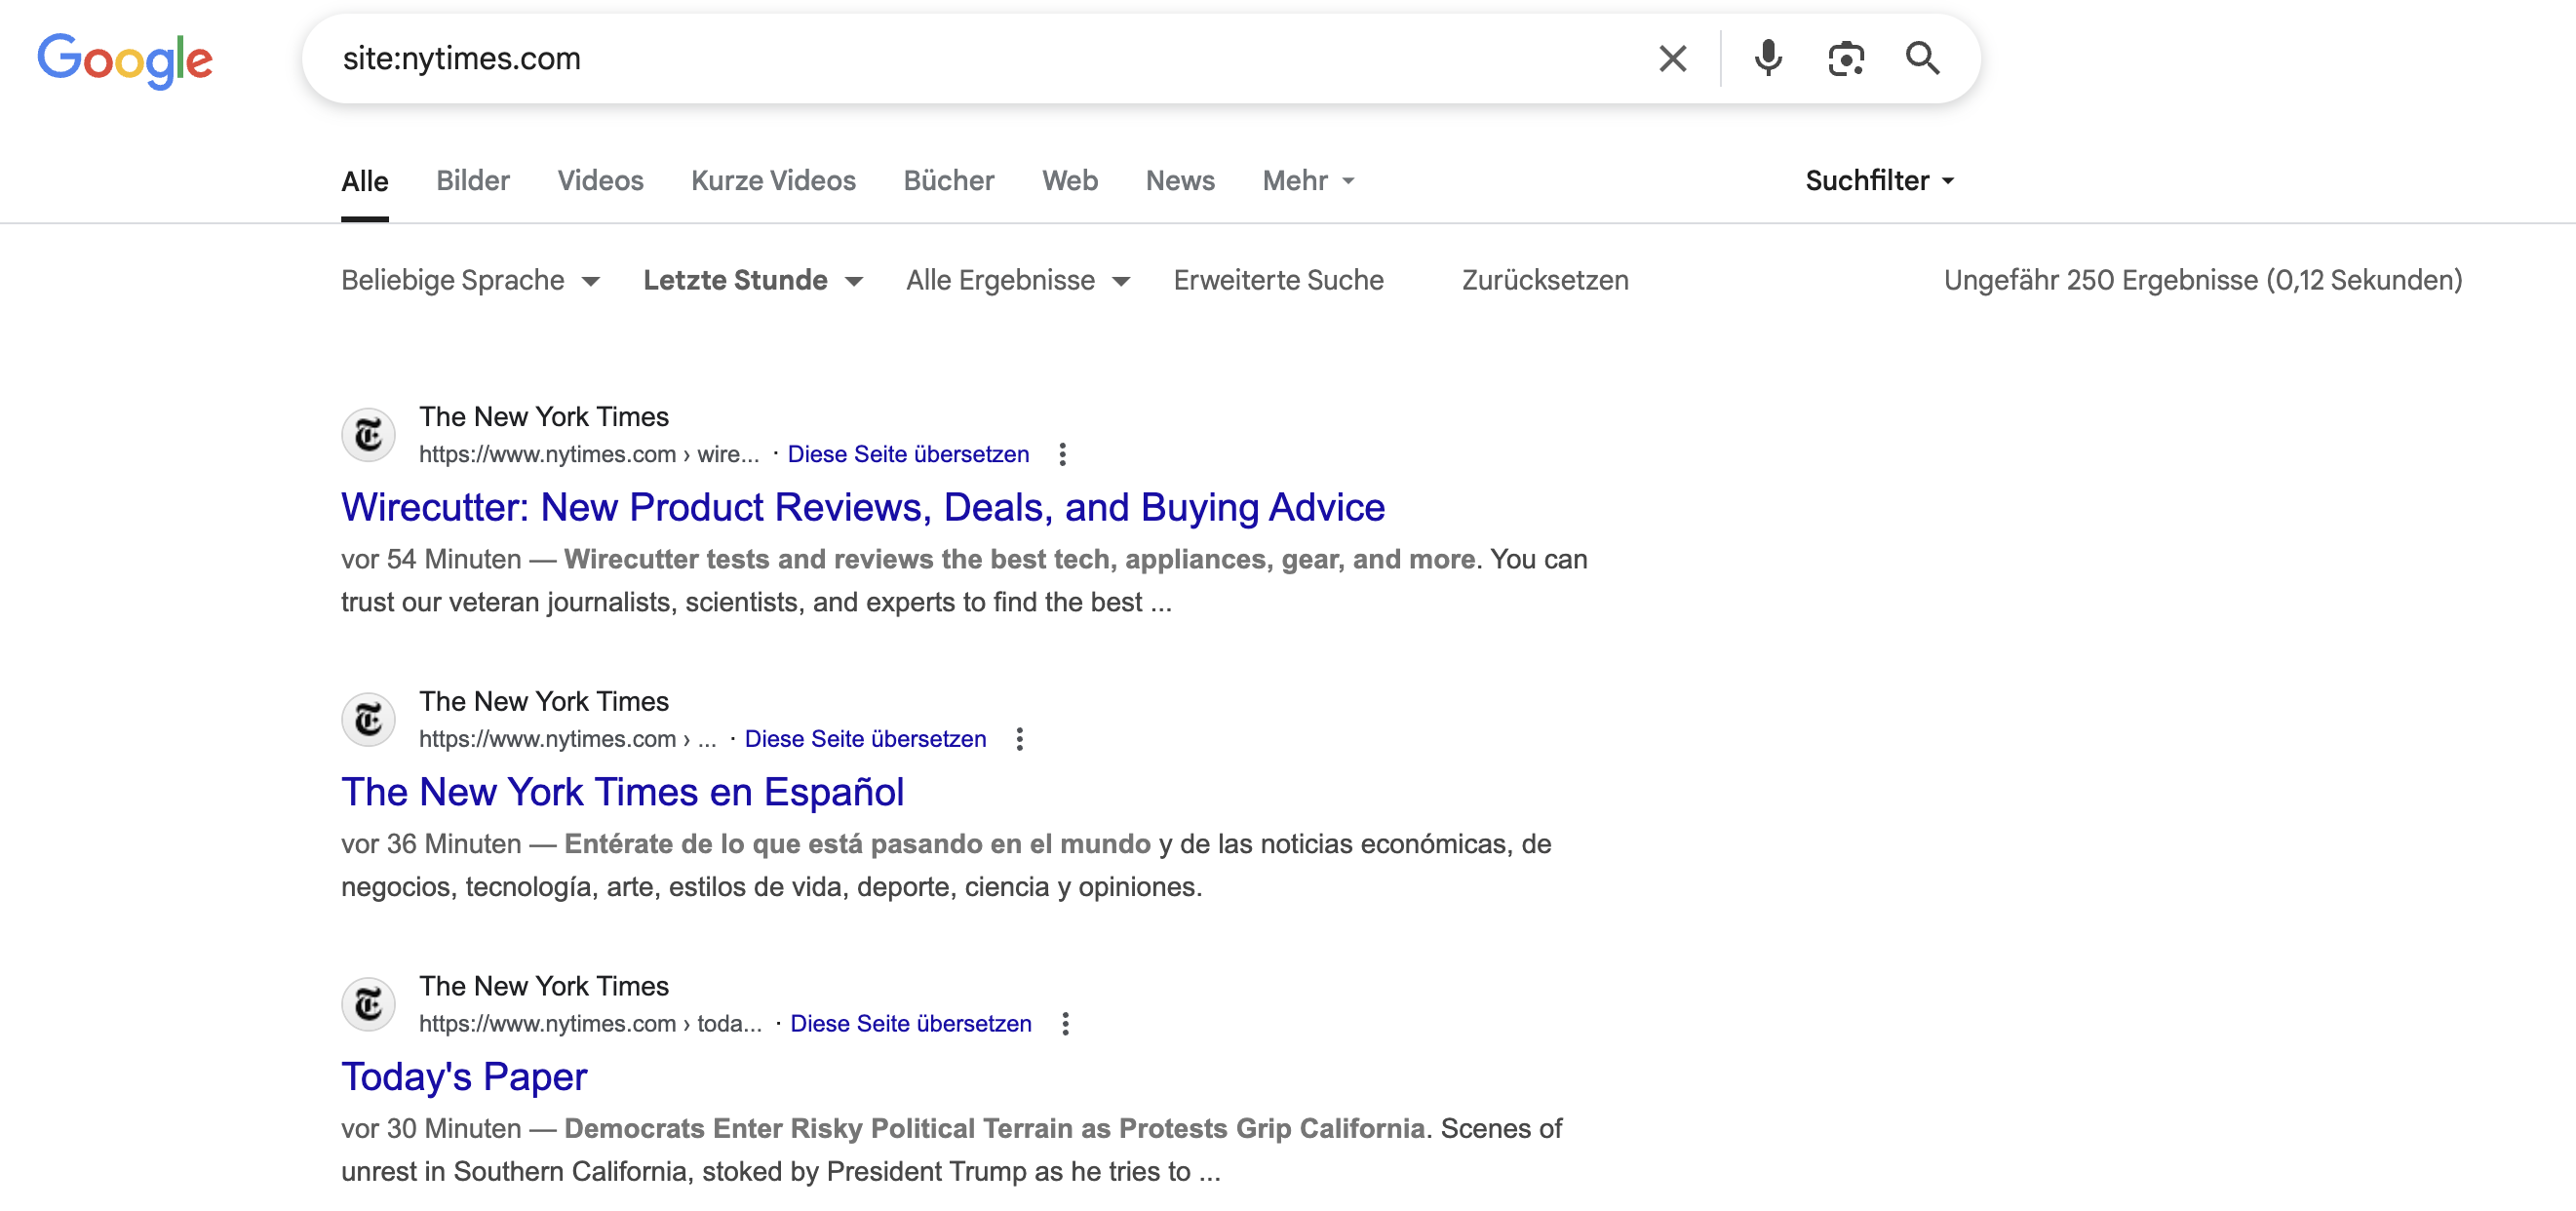Translate Today's Paper via Diese Seite übersetzen
Image resolution: width=2576 pixels, height=1211 pixels.
point(910,1023)
